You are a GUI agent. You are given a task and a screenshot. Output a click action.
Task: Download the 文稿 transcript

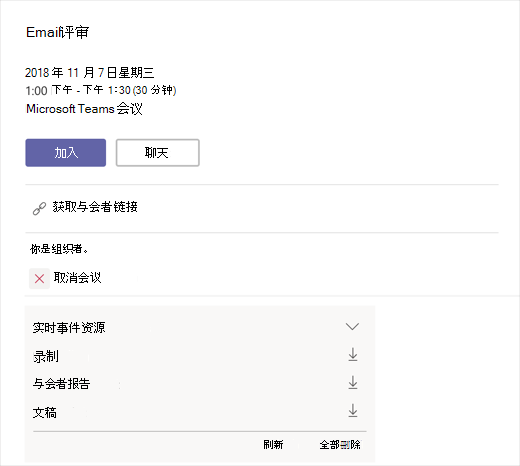pos(353,411)
